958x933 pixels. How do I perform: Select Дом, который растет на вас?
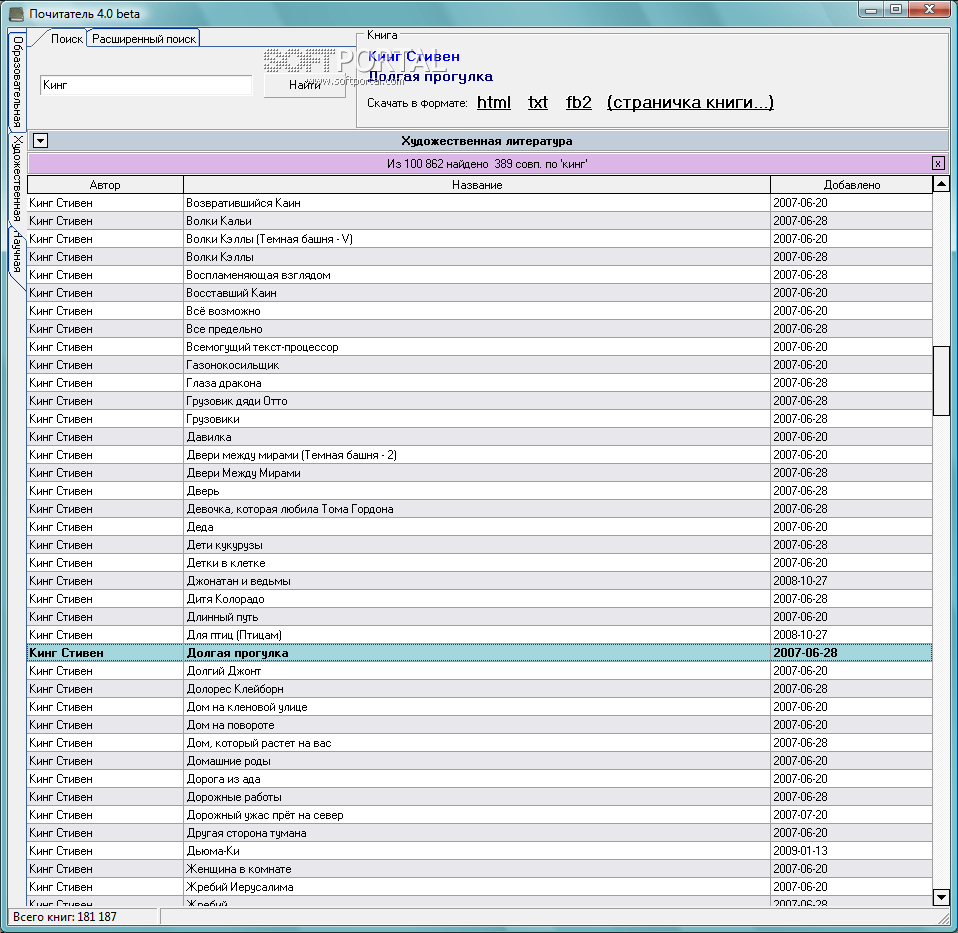point(480,744)
